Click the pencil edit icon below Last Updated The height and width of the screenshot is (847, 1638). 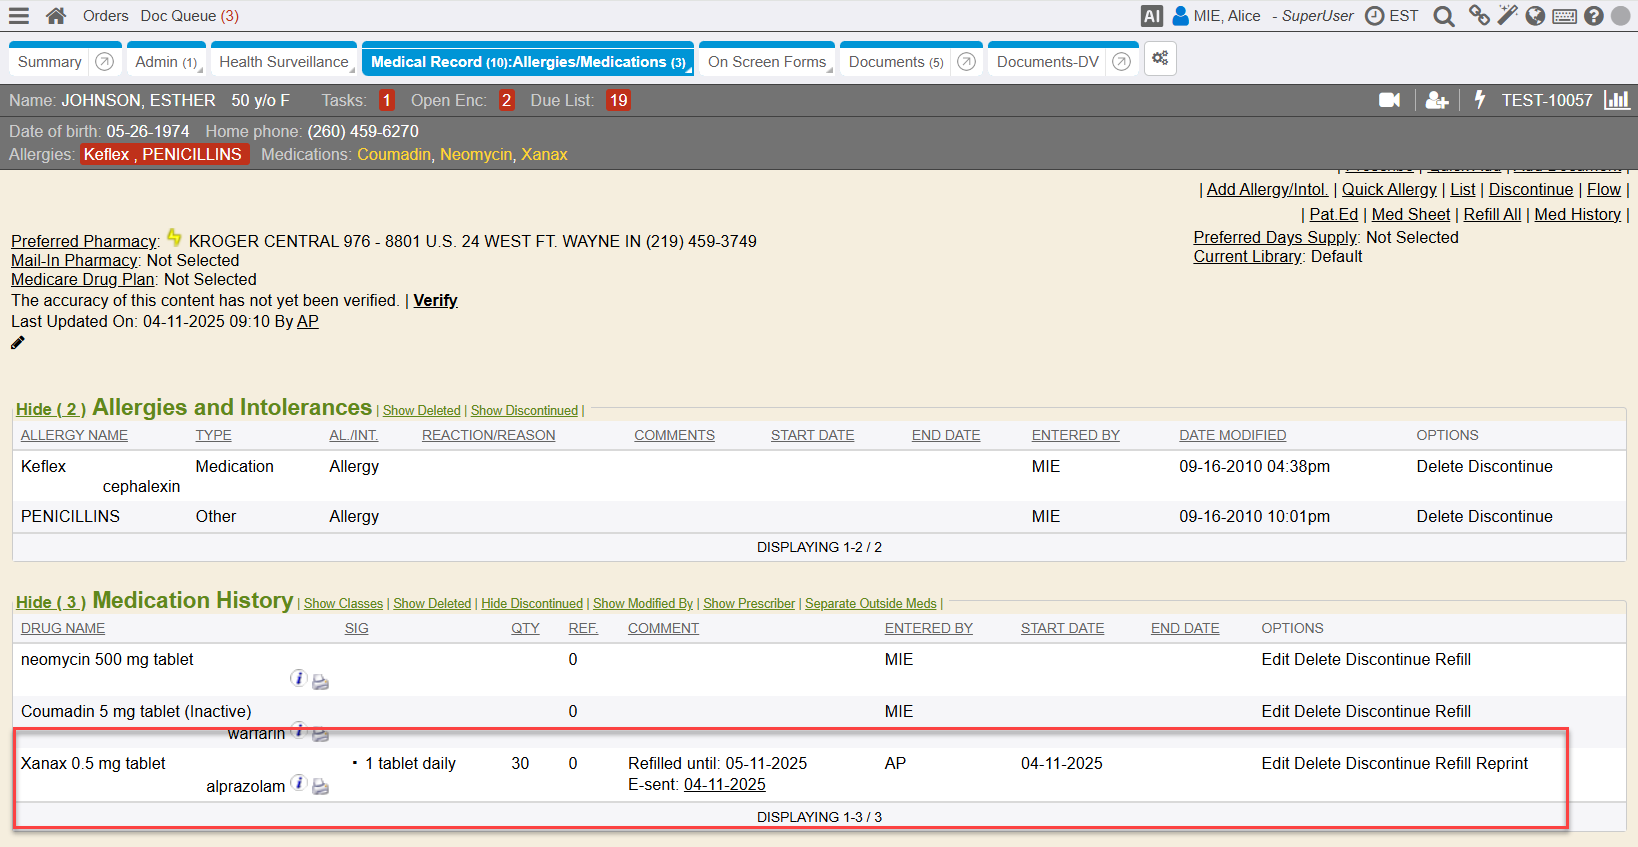(18, 343)
